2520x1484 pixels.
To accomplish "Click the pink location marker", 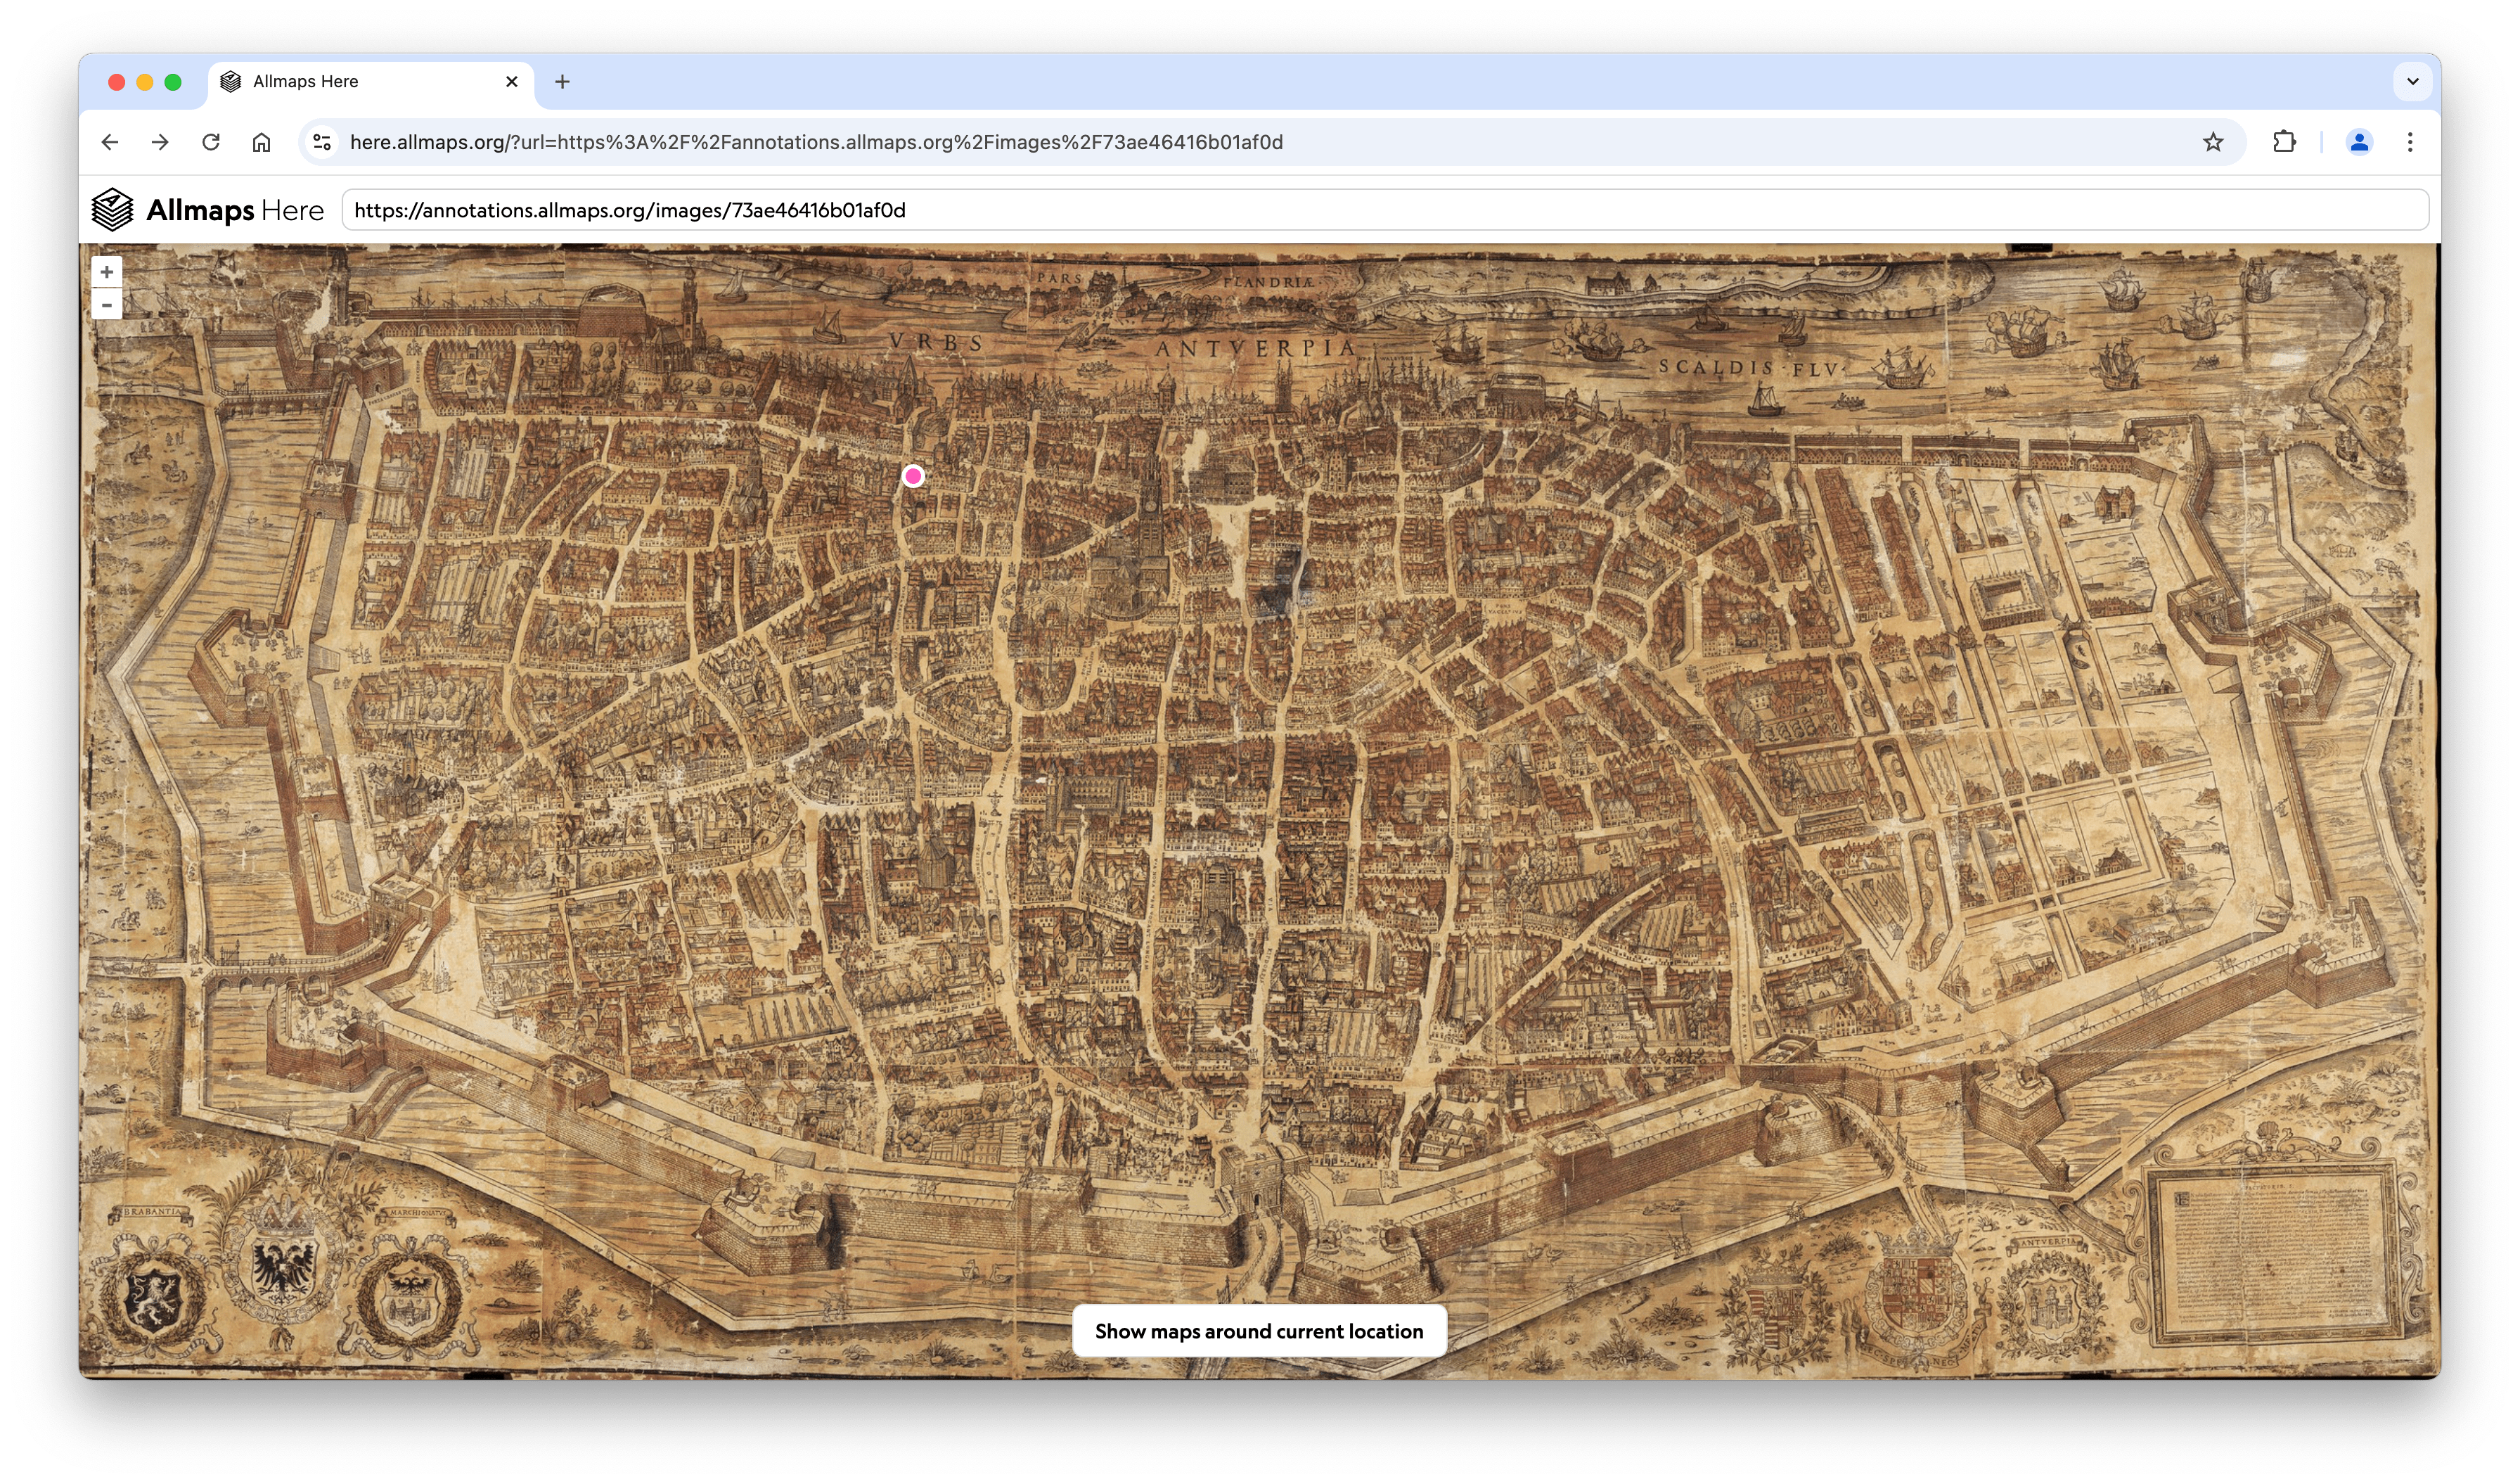I will pyautogui.click(x=913, y=476).
